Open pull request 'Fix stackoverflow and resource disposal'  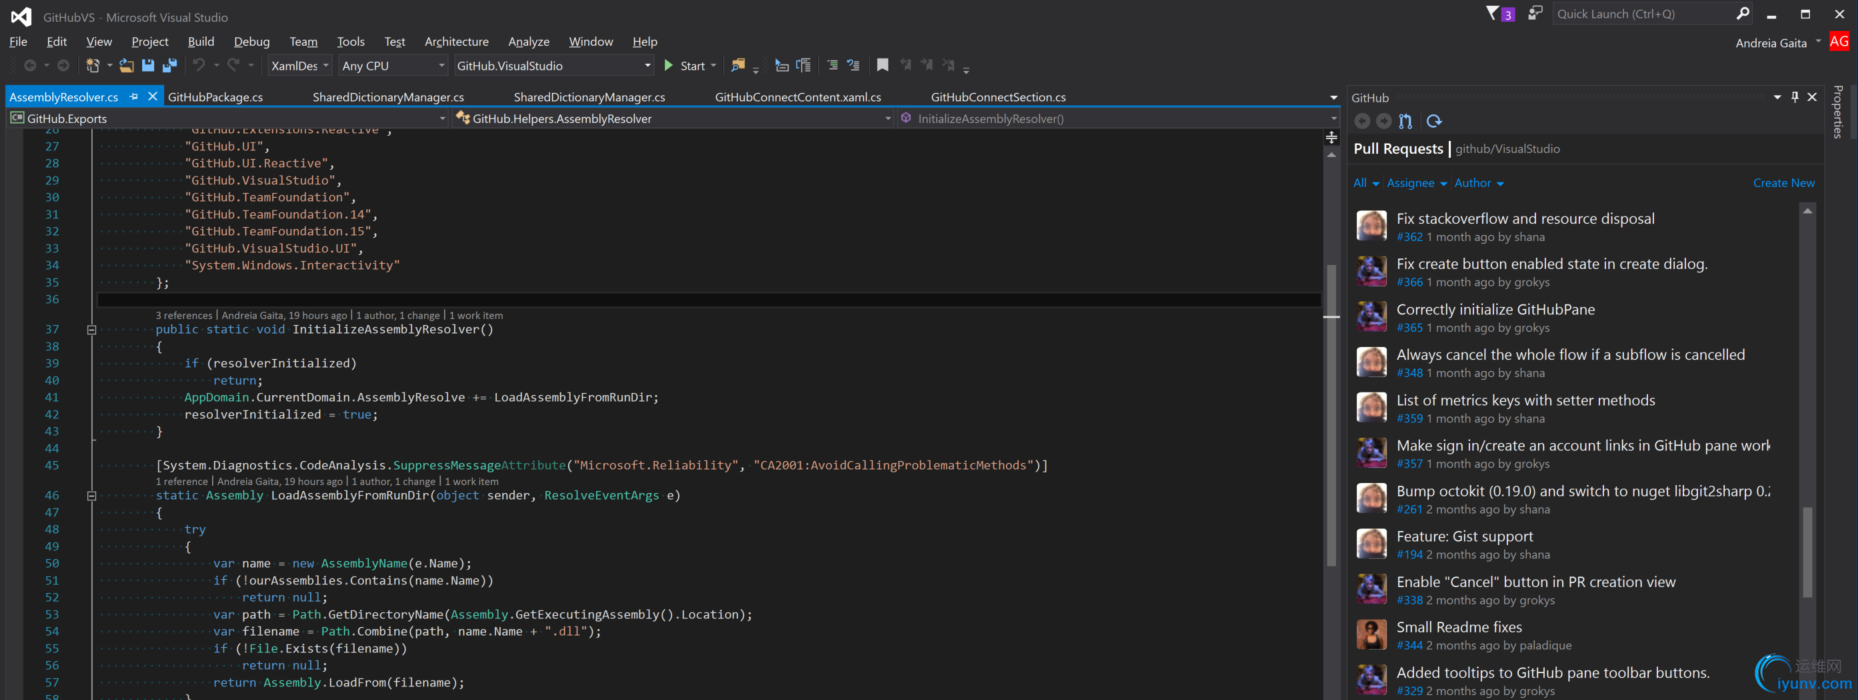click(1526, 219)
